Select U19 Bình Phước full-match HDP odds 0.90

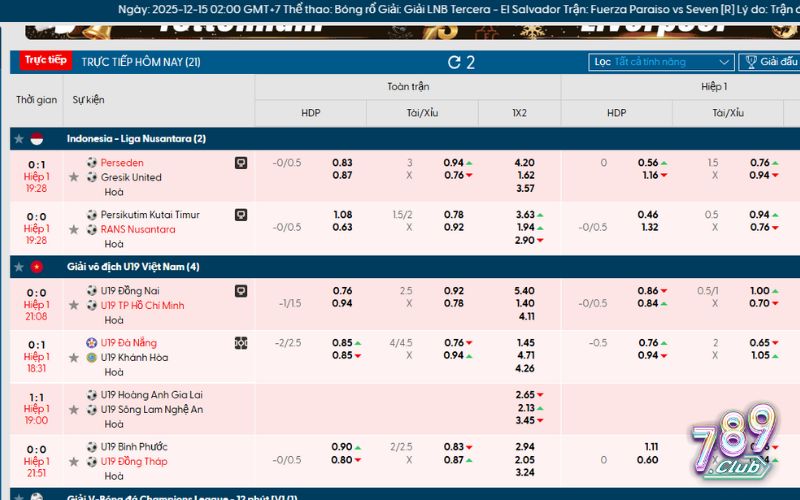click(342, 446)
